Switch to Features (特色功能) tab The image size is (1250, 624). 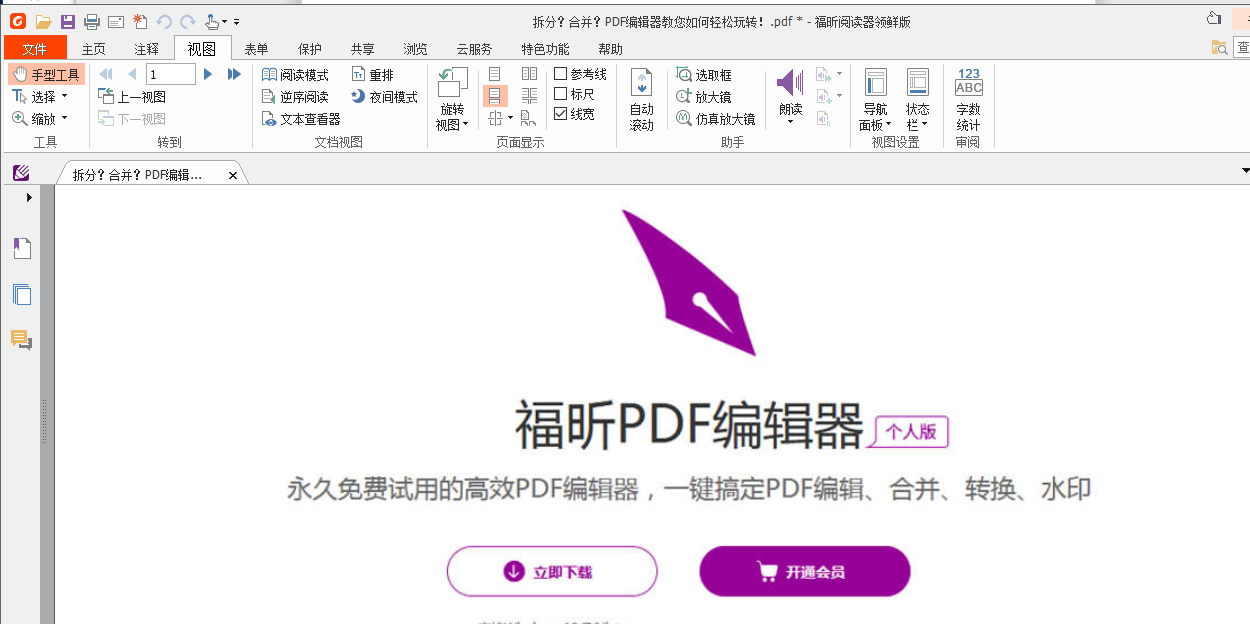point(545,48)
